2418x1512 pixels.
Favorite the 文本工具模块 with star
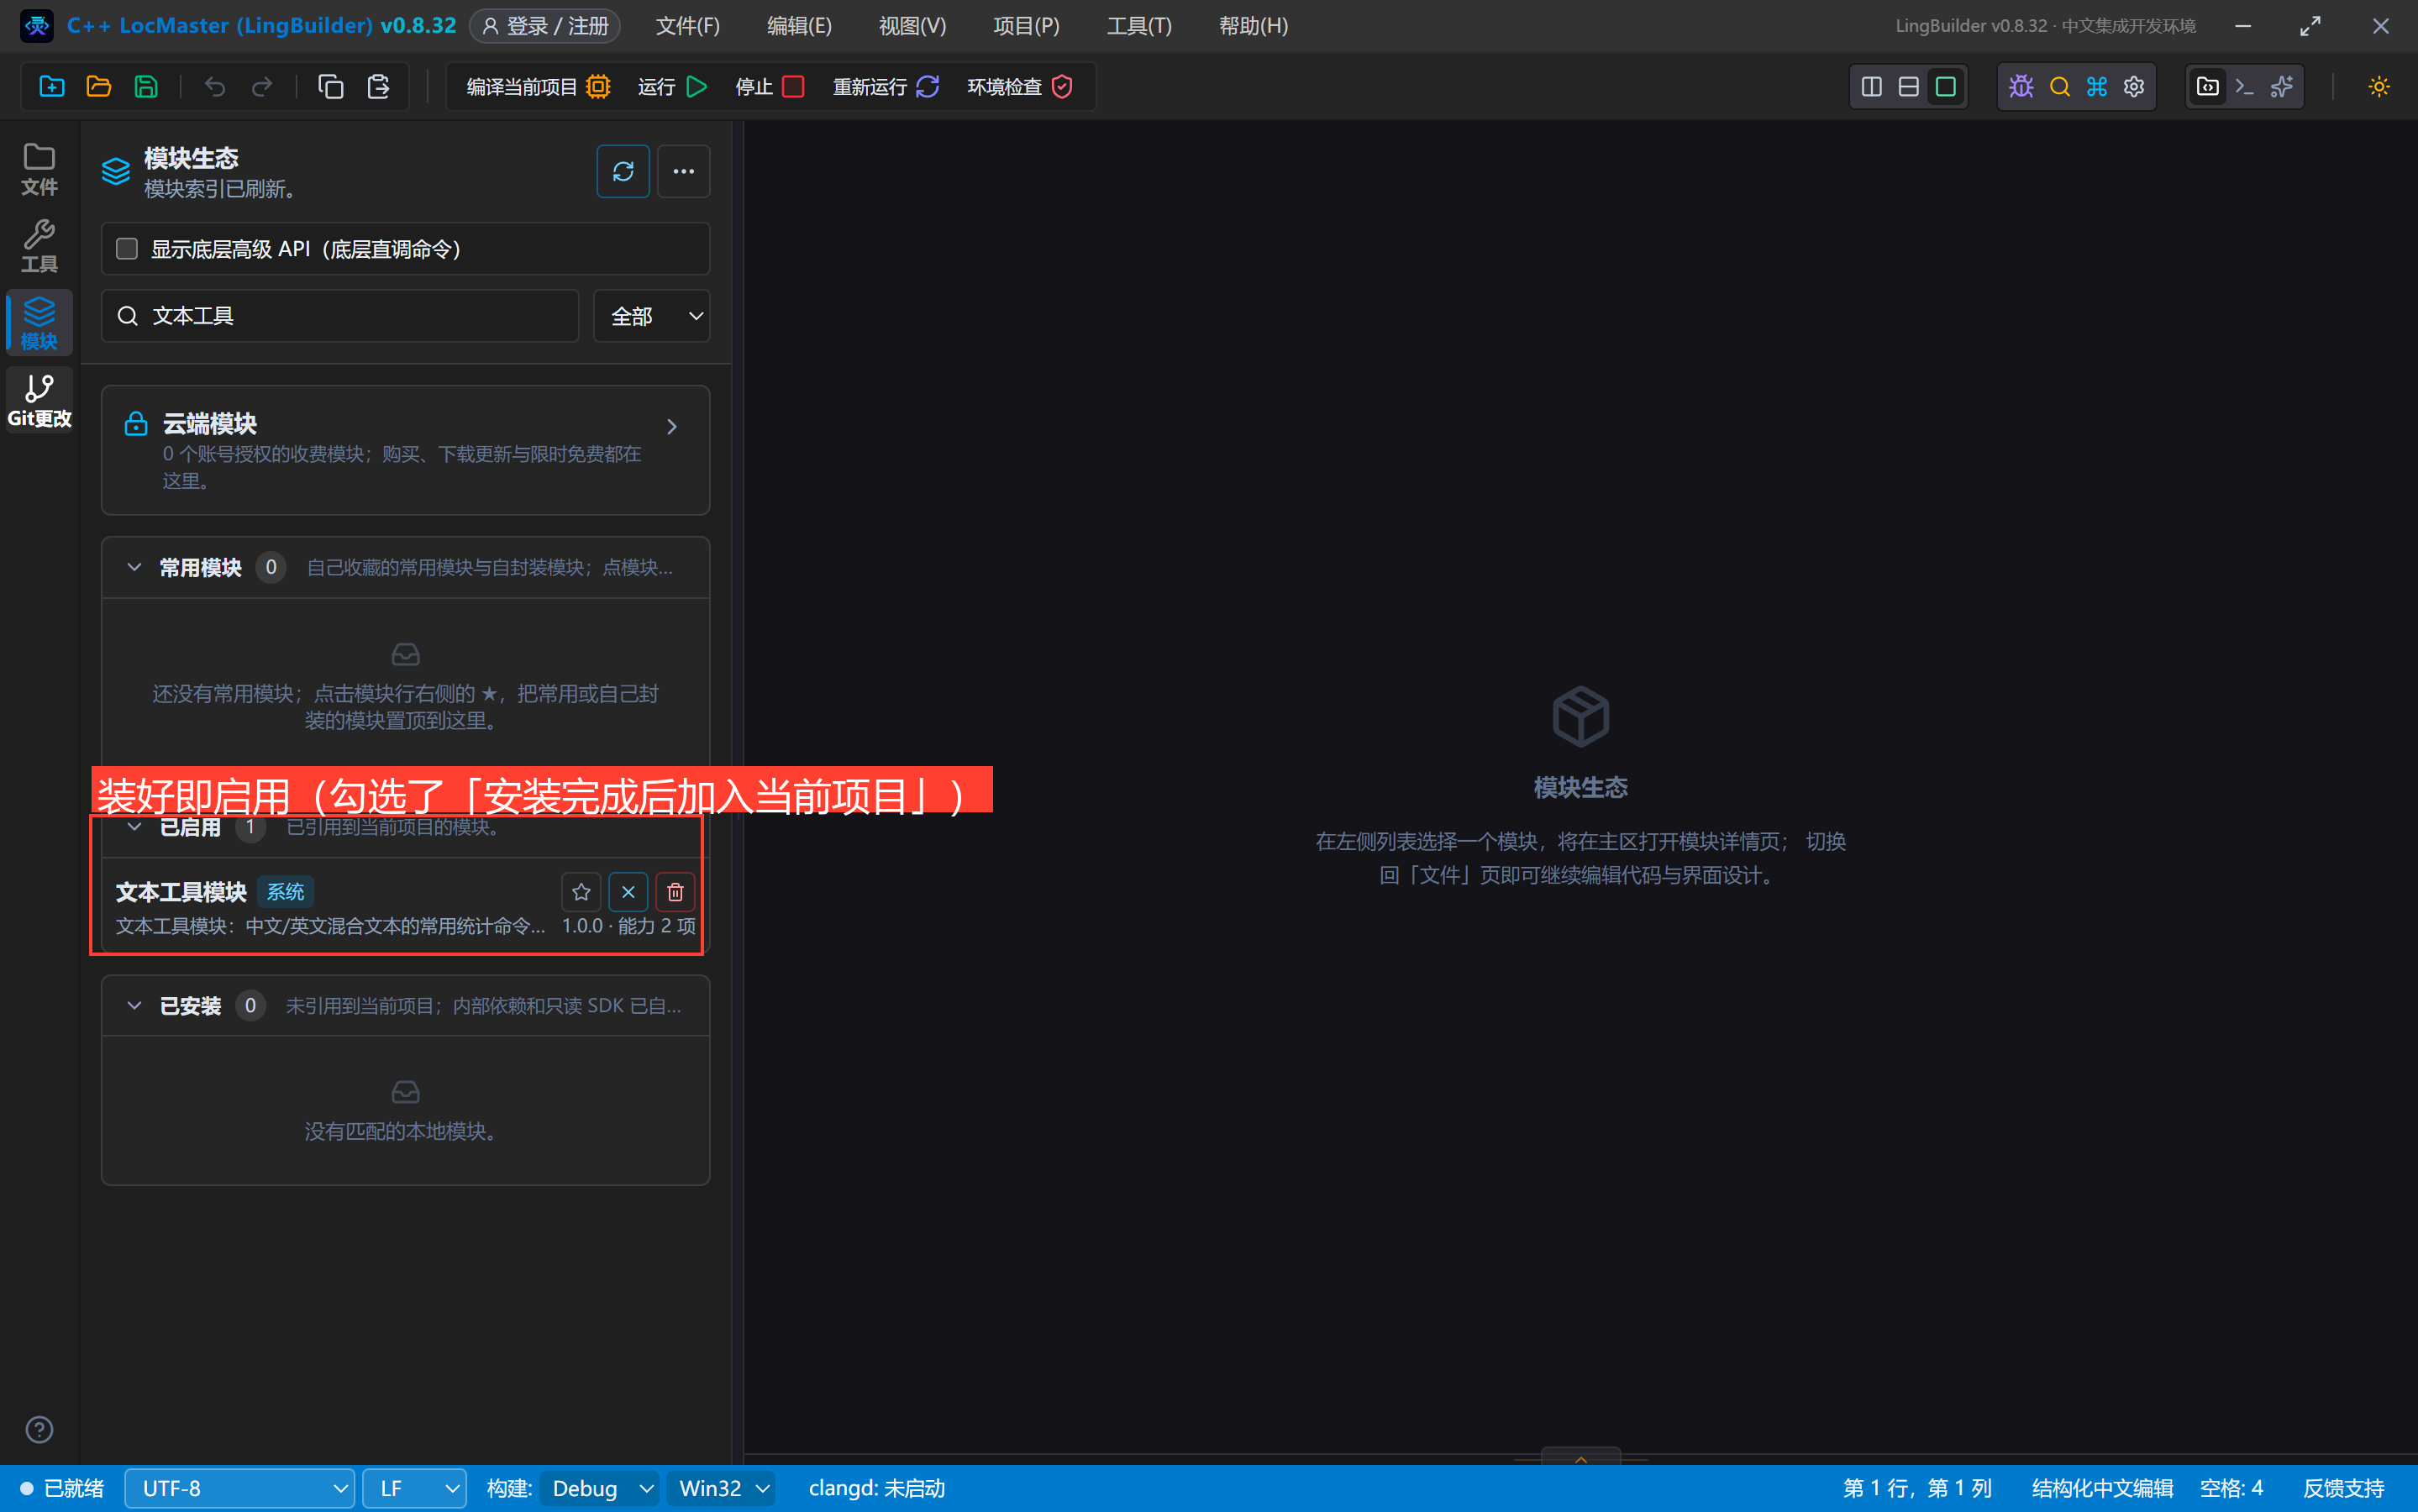tap(581, 892)
